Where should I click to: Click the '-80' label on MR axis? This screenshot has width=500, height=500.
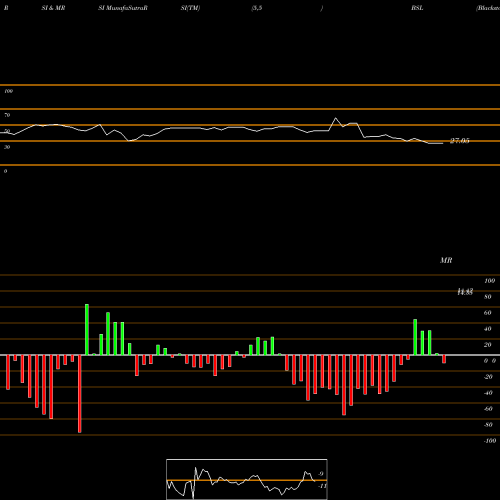(488, 425)
